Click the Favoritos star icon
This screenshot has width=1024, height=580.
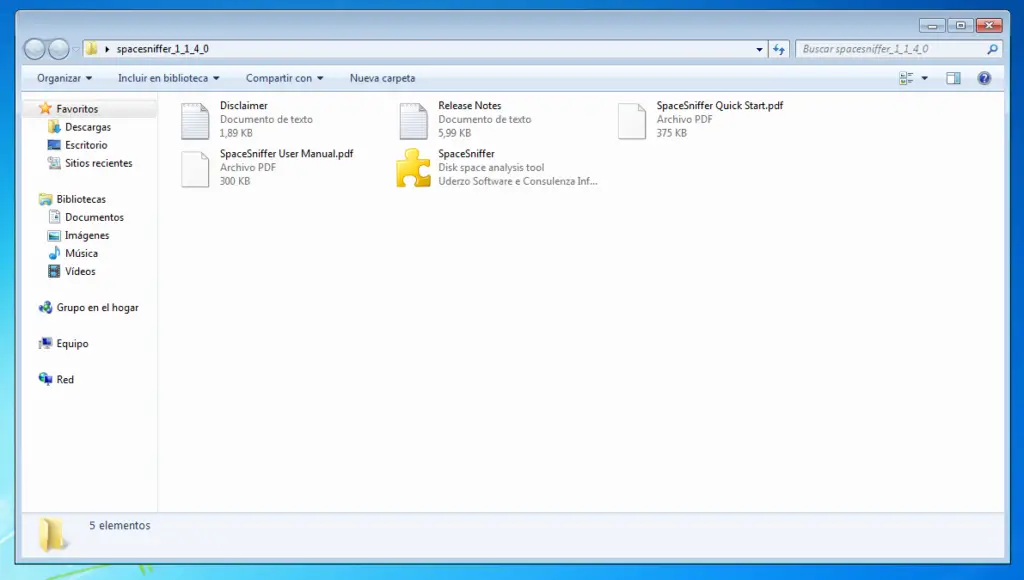click(x=45, y=108)
